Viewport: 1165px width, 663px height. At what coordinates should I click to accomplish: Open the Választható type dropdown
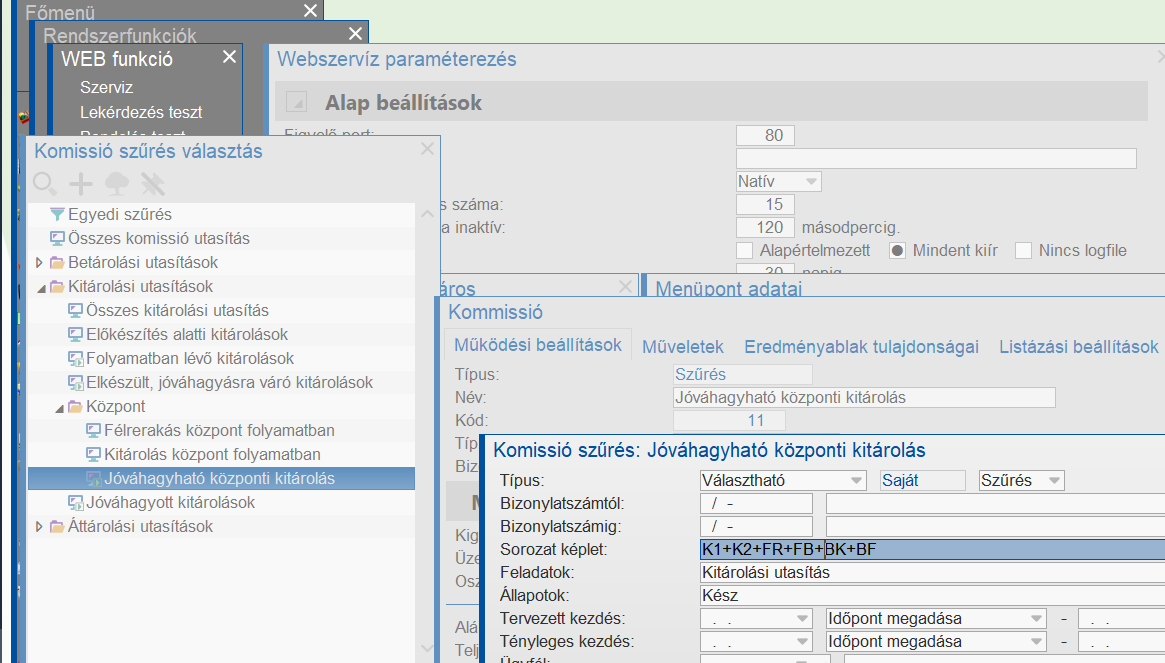(x=856, y=481)
